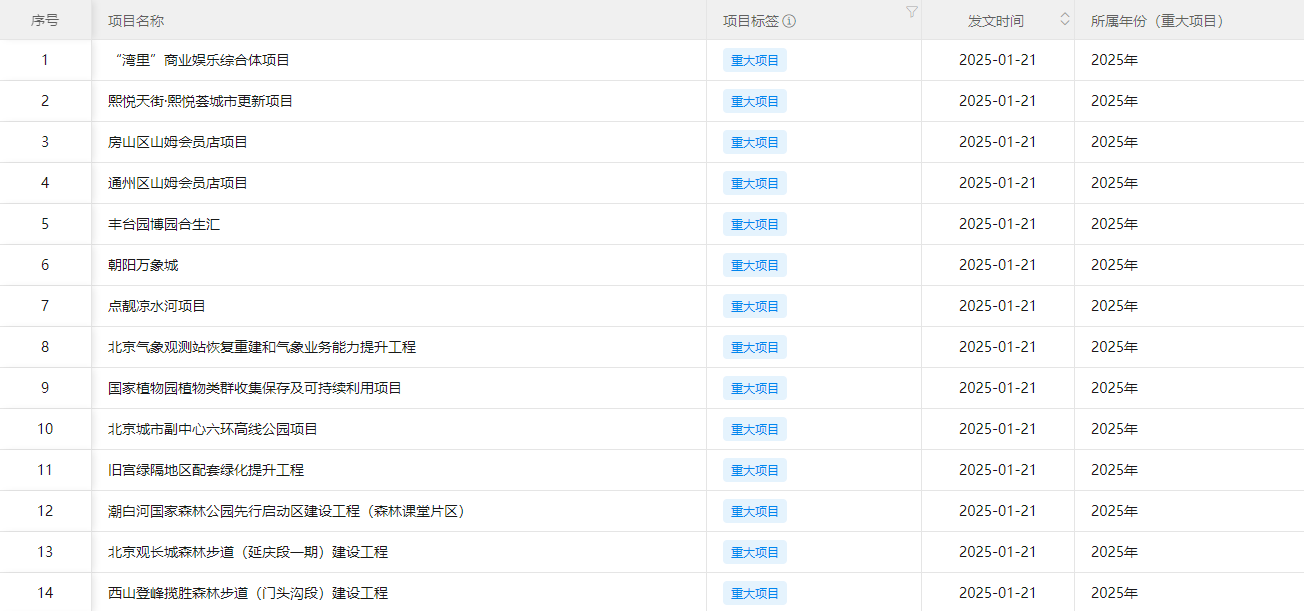This screenshot has height=611, width=1304.
Task: Click the info icon beside 项目标签
Action: point(789,21)
